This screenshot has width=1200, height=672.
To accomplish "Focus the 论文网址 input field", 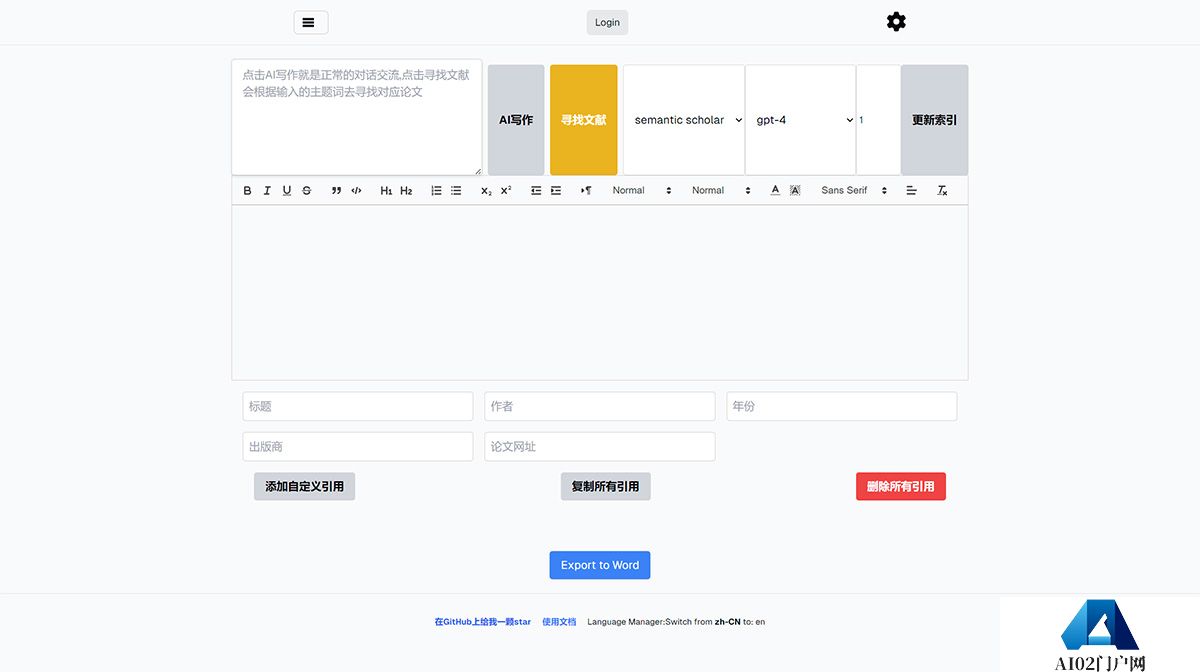I will pyautogui.click(x=600, y=446).
